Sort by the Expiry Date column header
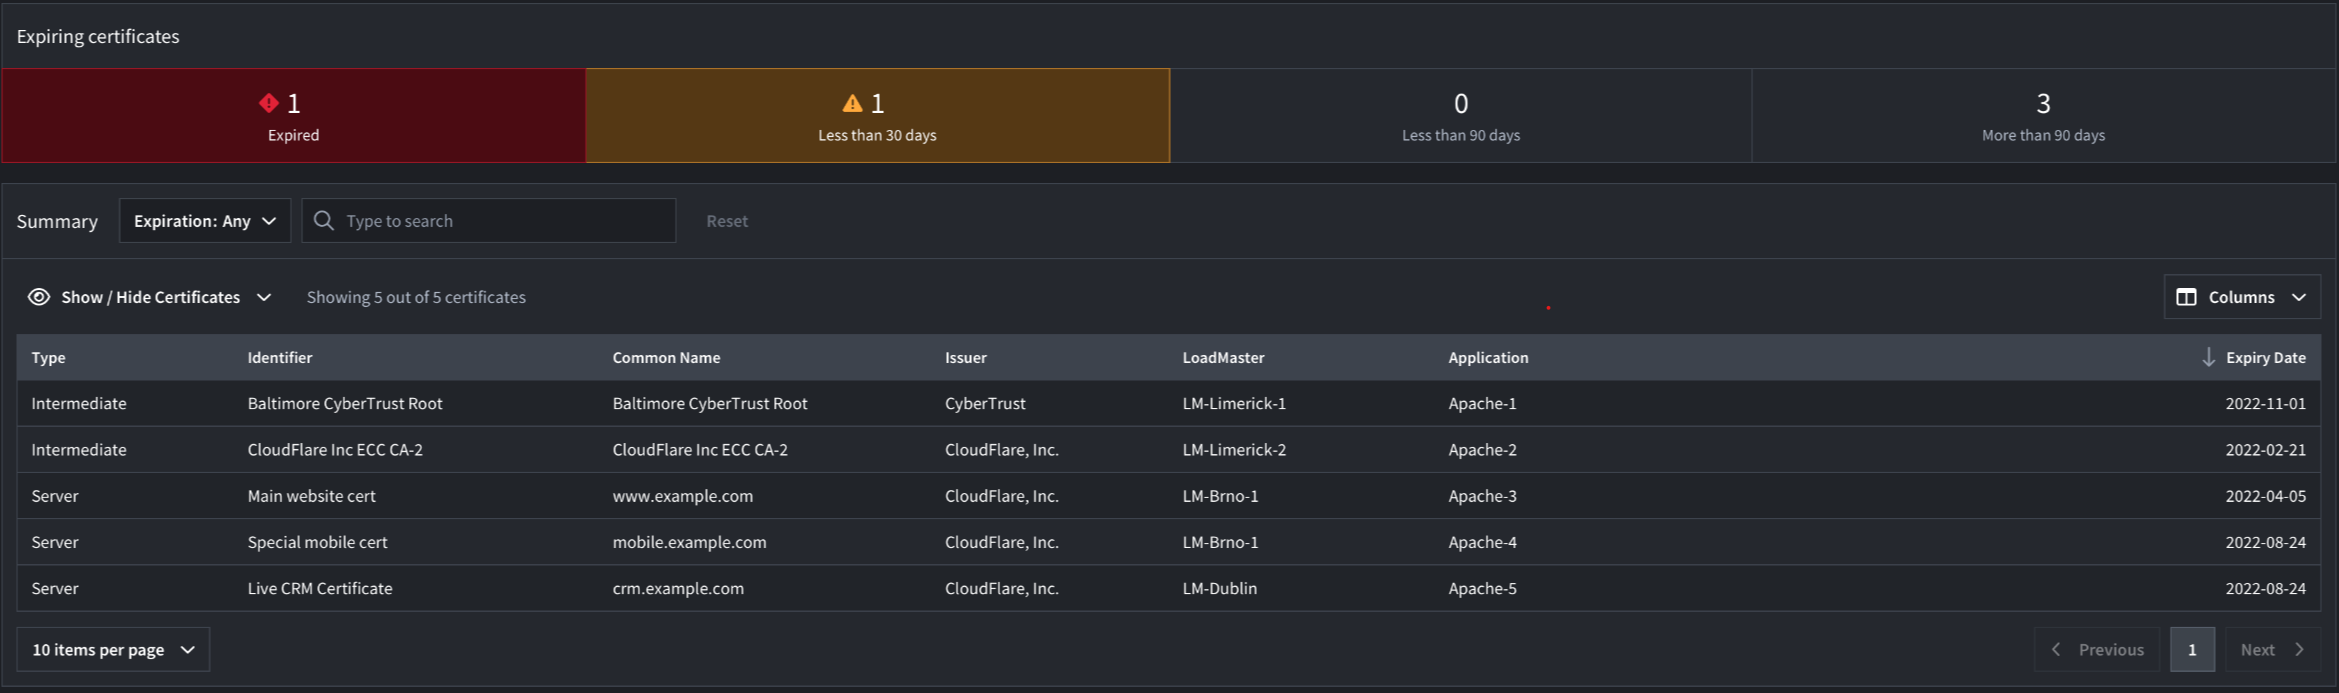 (2265, 358)
